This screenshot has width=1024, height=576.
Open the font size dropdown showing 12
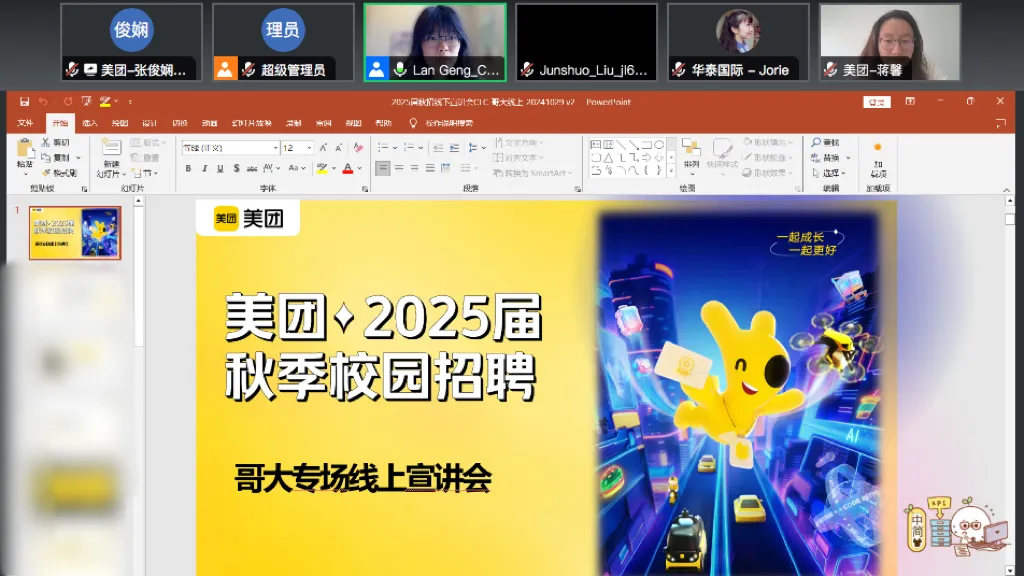tap(310, 148)
